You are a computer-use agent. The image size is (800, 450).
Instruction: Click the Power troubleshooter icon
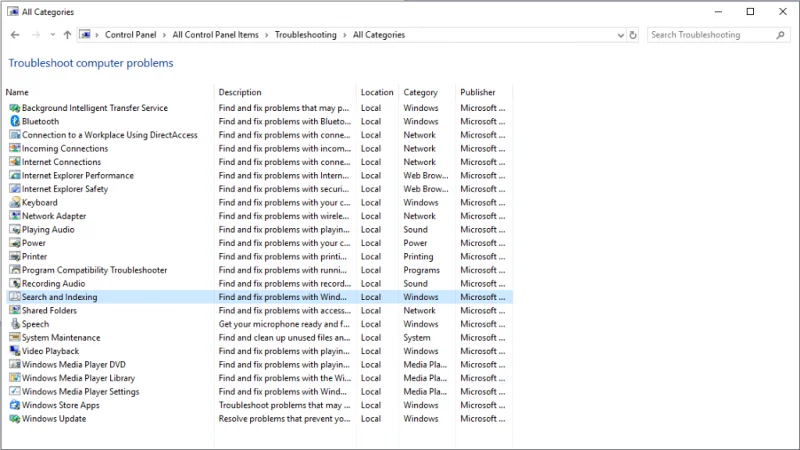(x=15, y=243)
